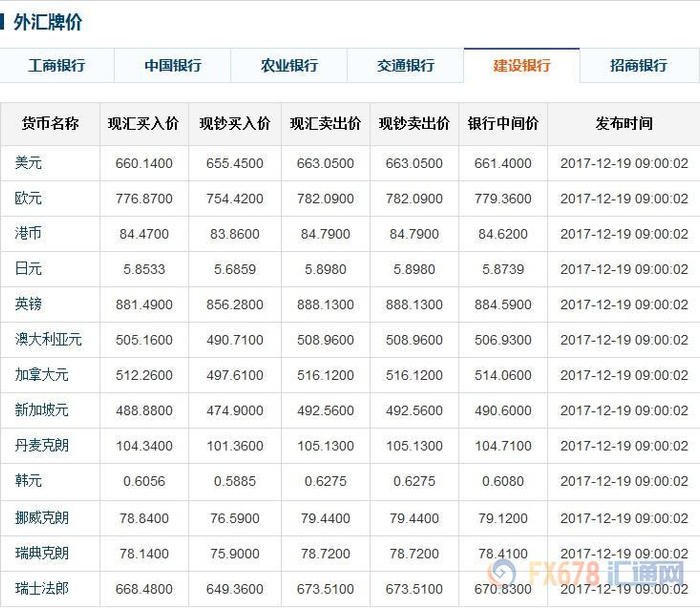This screenshot has width=700, height=608.
Task: Click the 78.1400 SEK buy rate
Action: [x=144, y=554]
